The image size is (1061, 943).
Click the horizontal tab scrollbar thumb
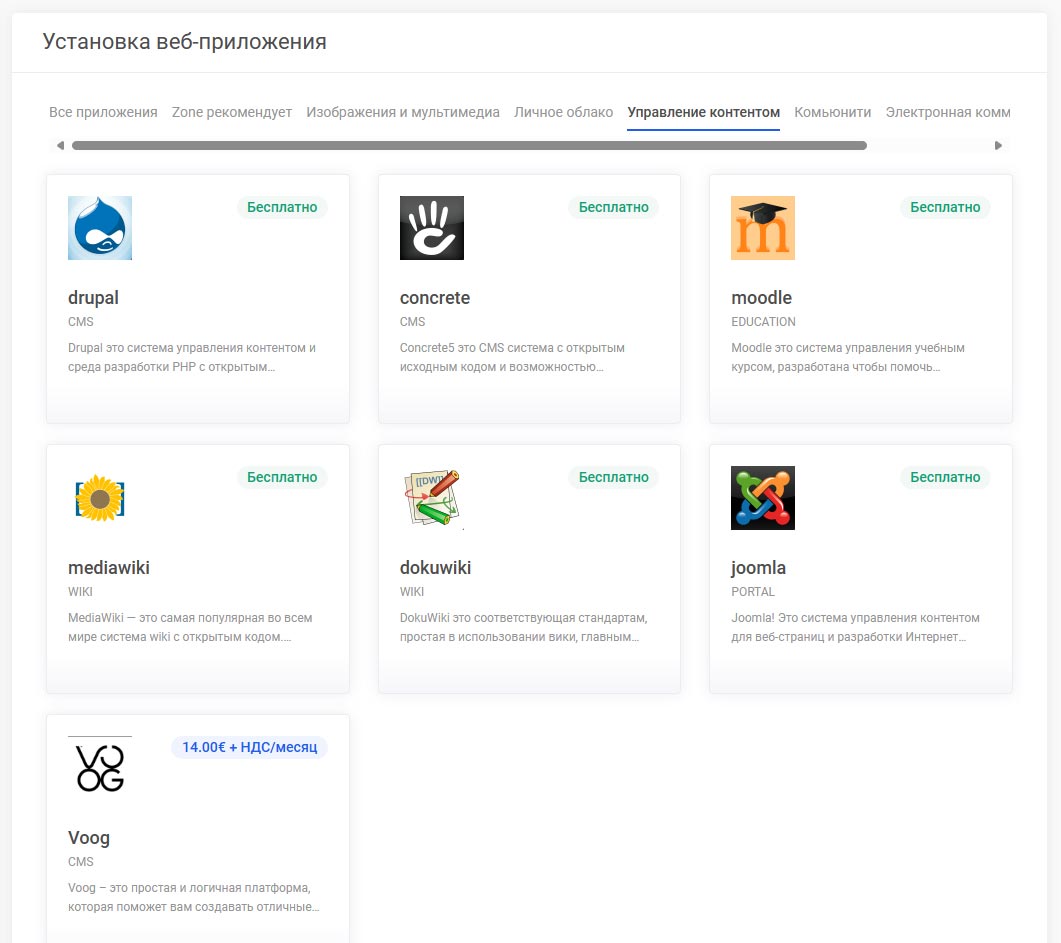pyautogui.click(x=468, y=145)
